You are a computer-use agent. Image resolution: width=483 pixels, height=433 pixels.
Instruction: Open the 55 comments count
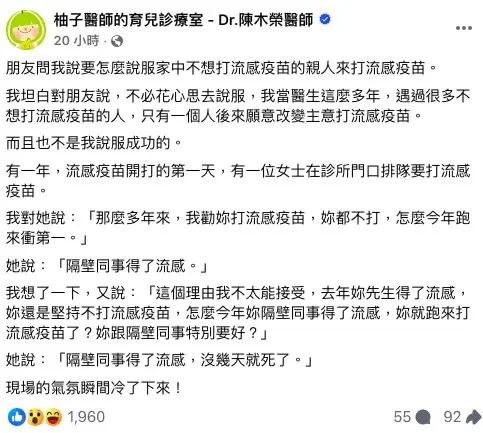(x=403, y=417)
